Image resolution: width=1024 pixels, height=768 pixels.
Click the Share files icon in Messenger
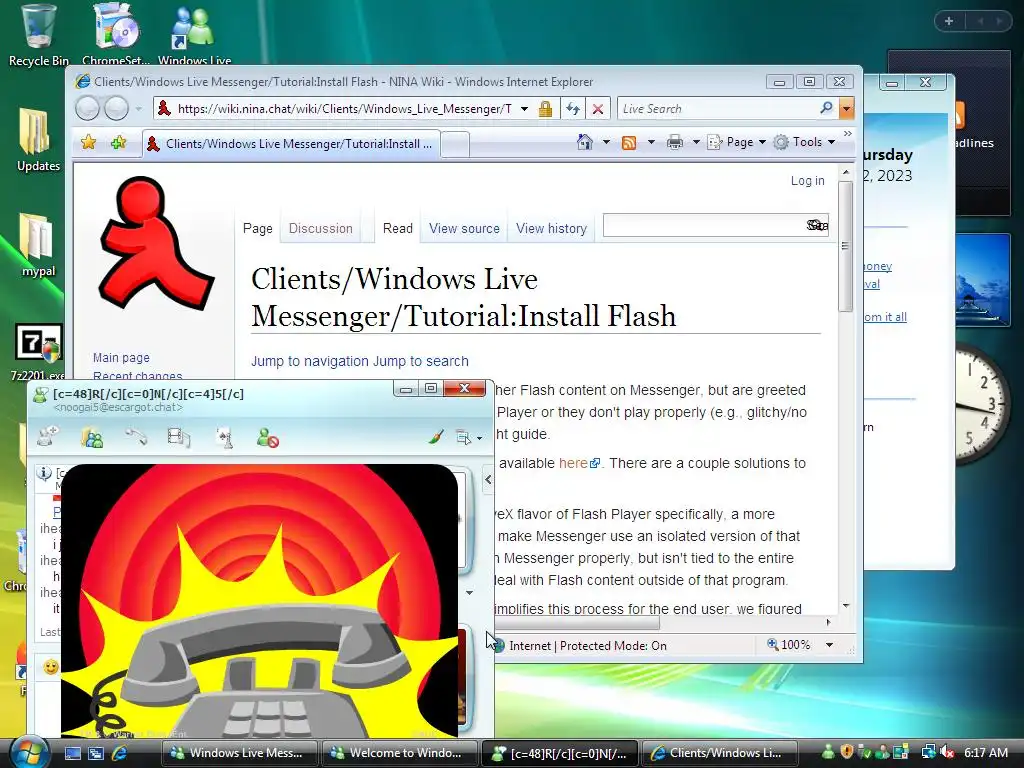click(93, 437)
